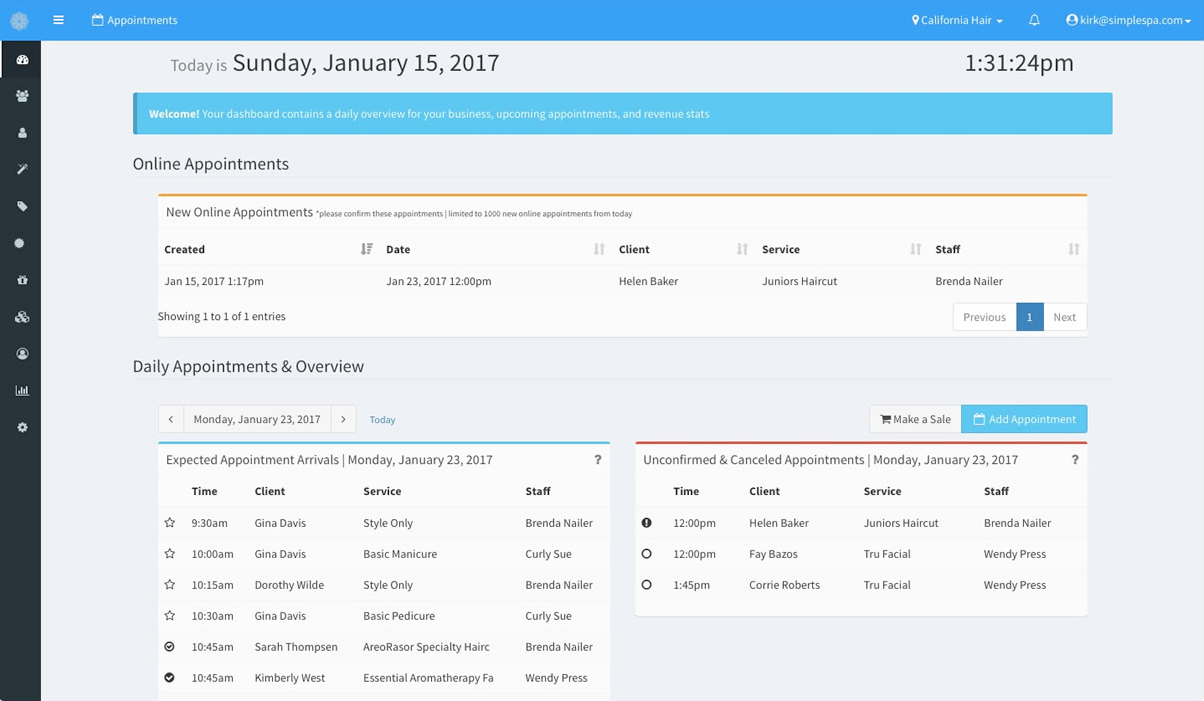Click Fay Bazos client name
This screenshot has width=1204, height=701.
point(773,554)
